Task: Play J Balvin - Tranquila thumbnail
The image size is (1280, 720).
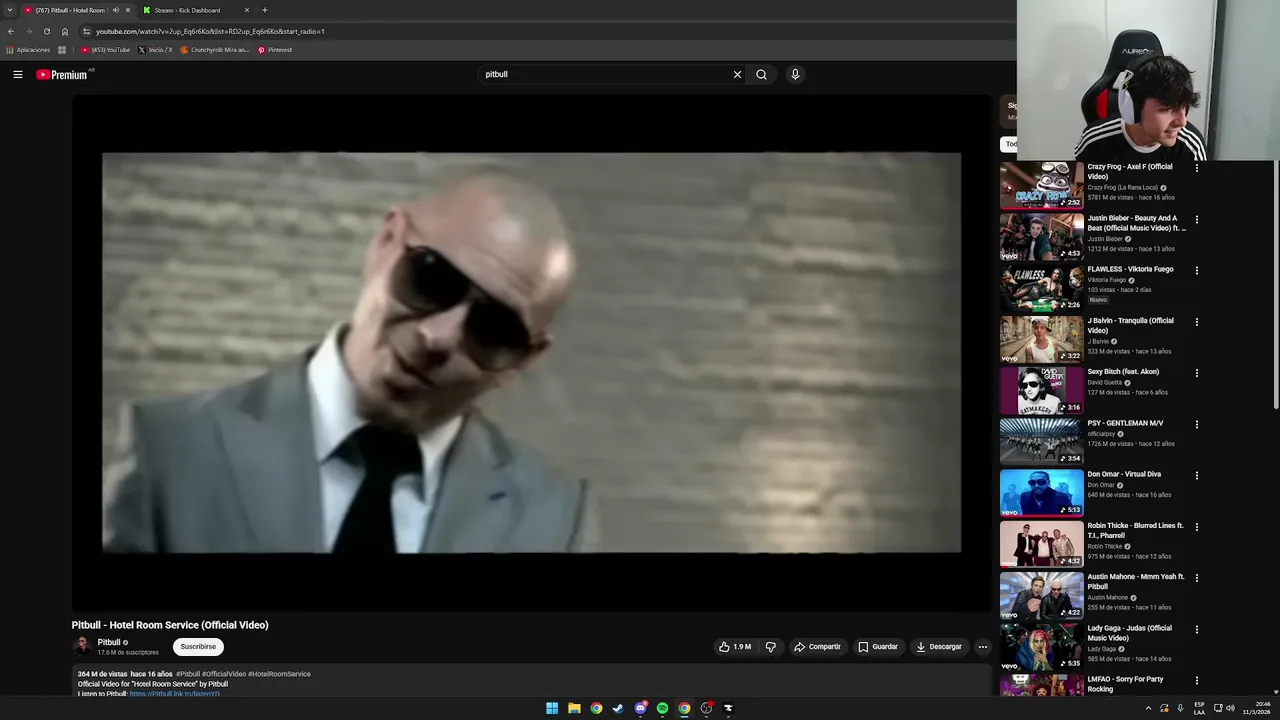Action: pos(1042,339)
